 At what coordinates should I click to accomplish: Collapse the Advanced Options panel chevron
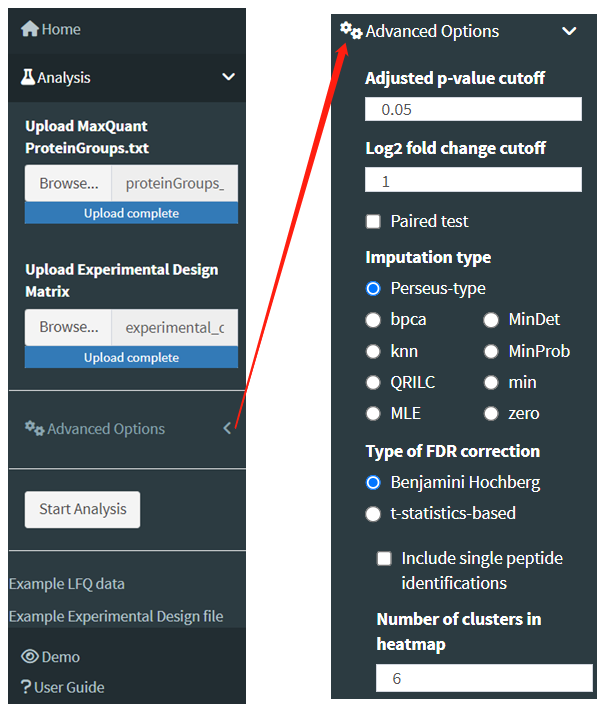click(569, 31)
